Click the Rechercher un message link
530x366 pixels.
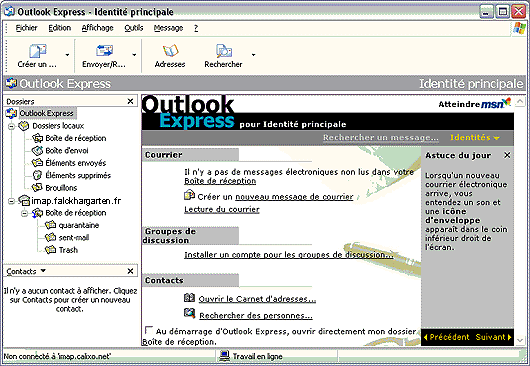coord(381,138)
